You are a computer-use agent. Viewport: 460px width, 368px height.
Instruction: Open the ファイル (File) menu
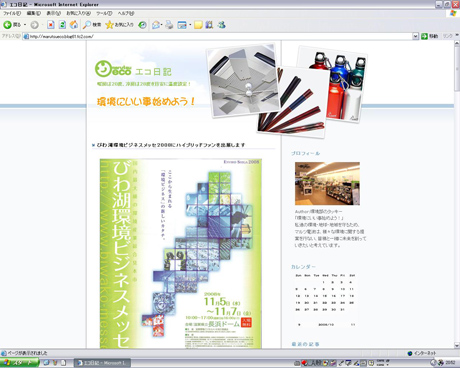coord(12,13)
